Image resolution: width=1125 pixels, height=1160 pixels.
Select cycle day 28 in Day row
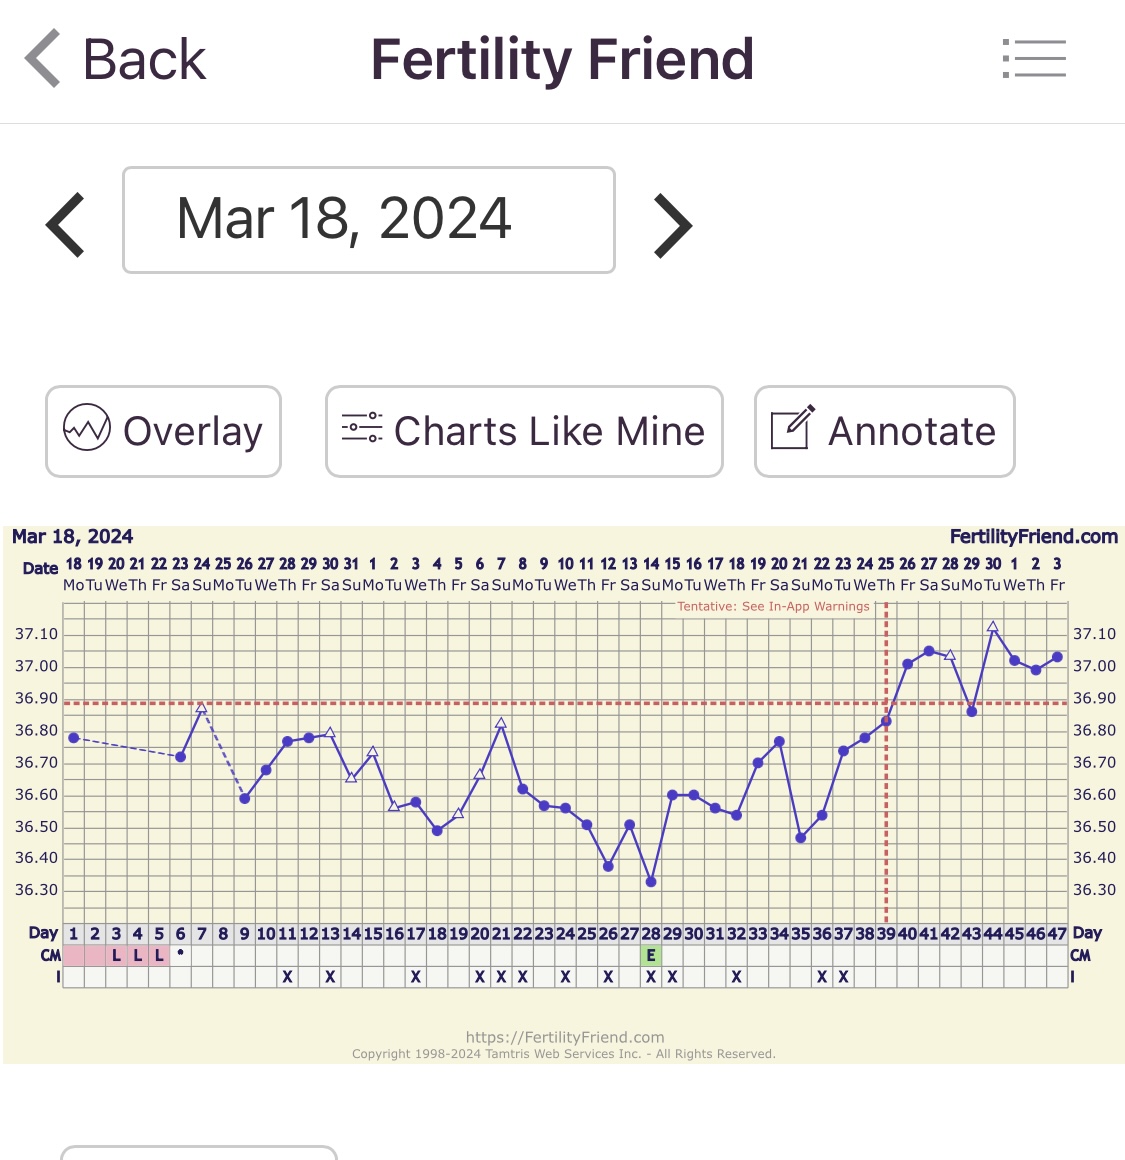tap(651, 934)
